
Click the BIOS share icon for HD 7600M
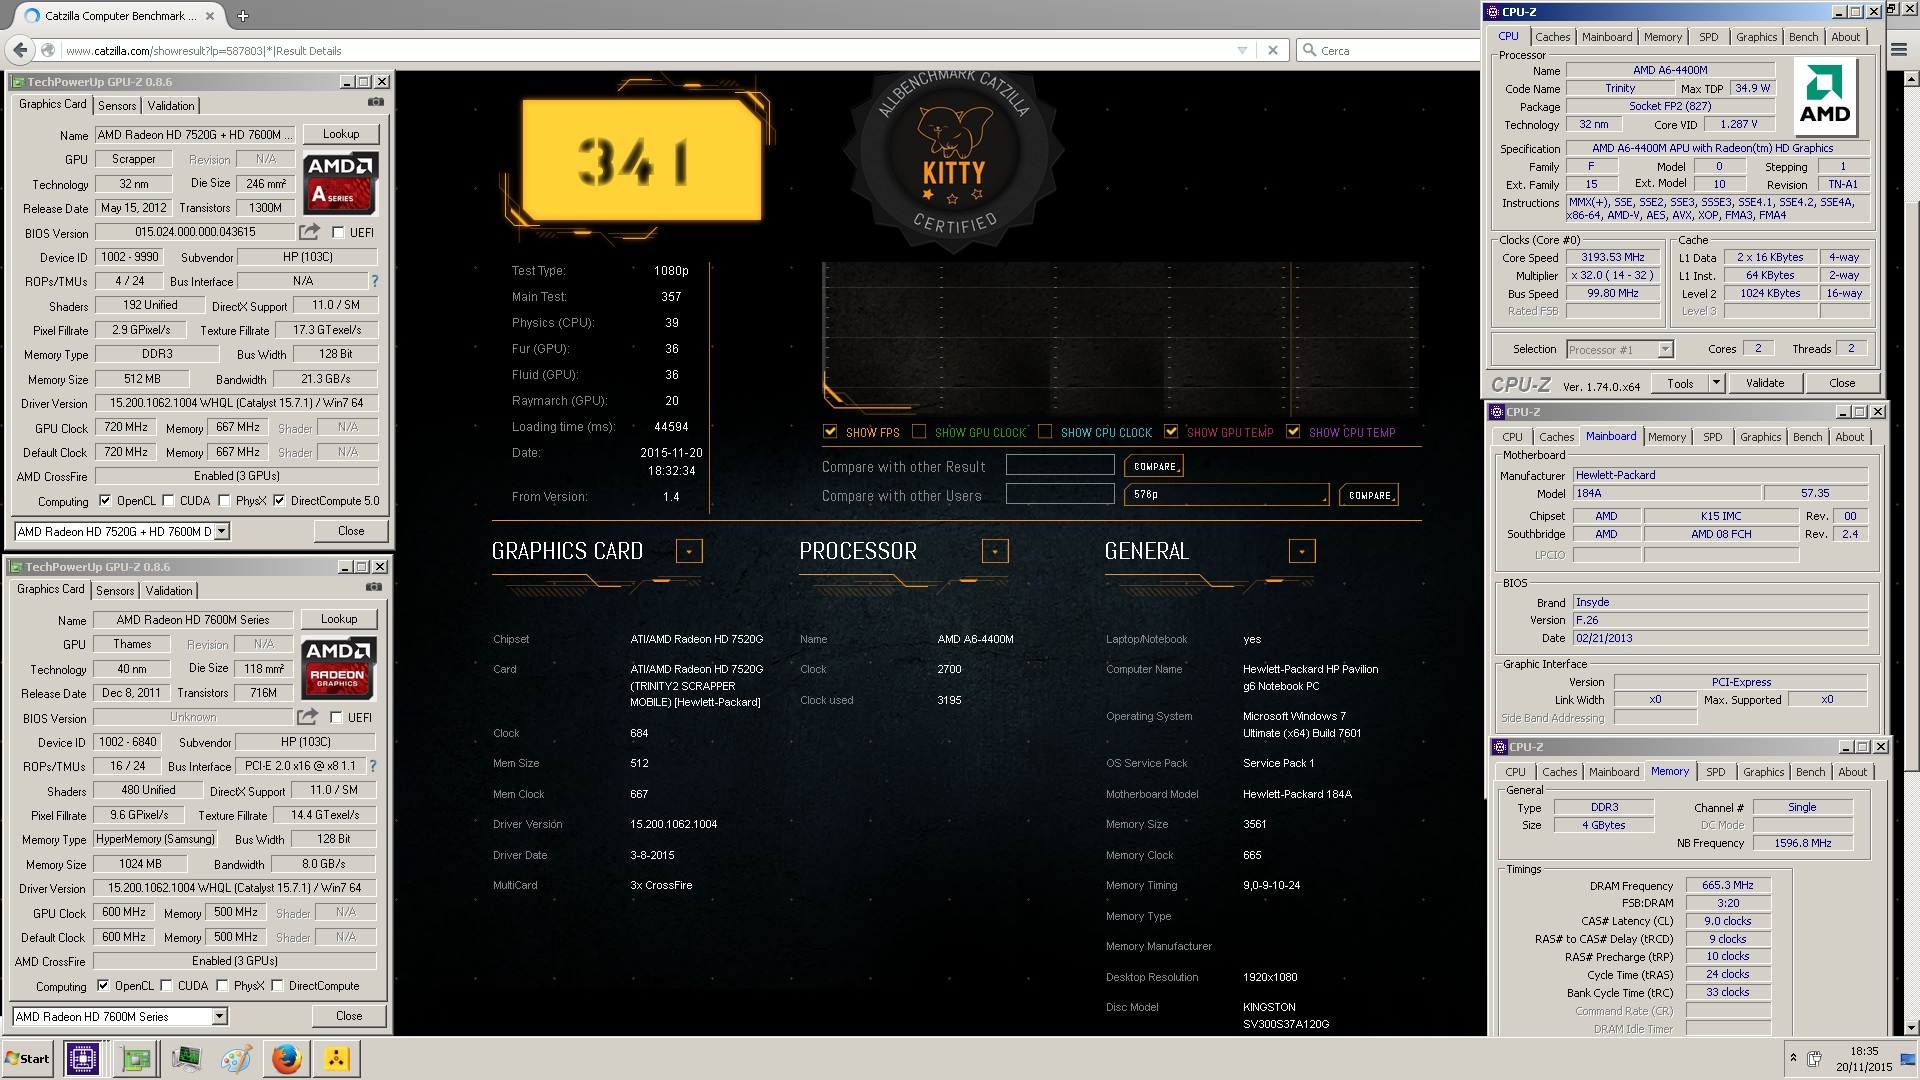[307, 717]
